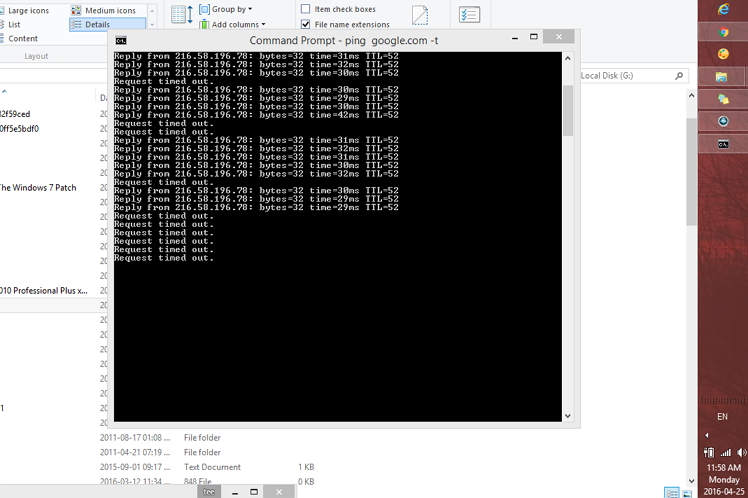The height and width of the screenshot is (498, 748).
Task: Click the Sort by icon in Explorer ribbon
Action: (x=182, y=14)
